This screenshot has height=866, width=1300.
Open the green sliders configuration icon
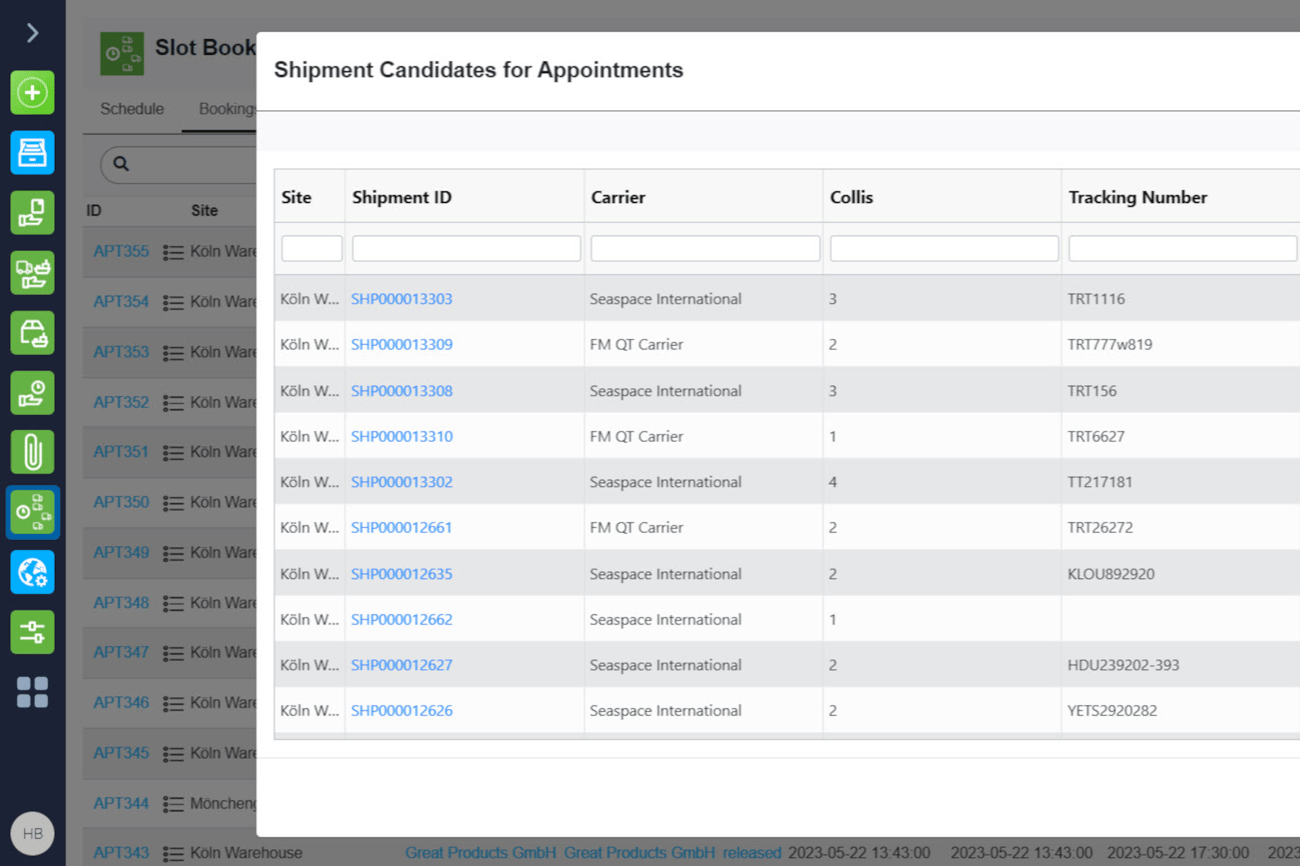(x=32, y=632)
